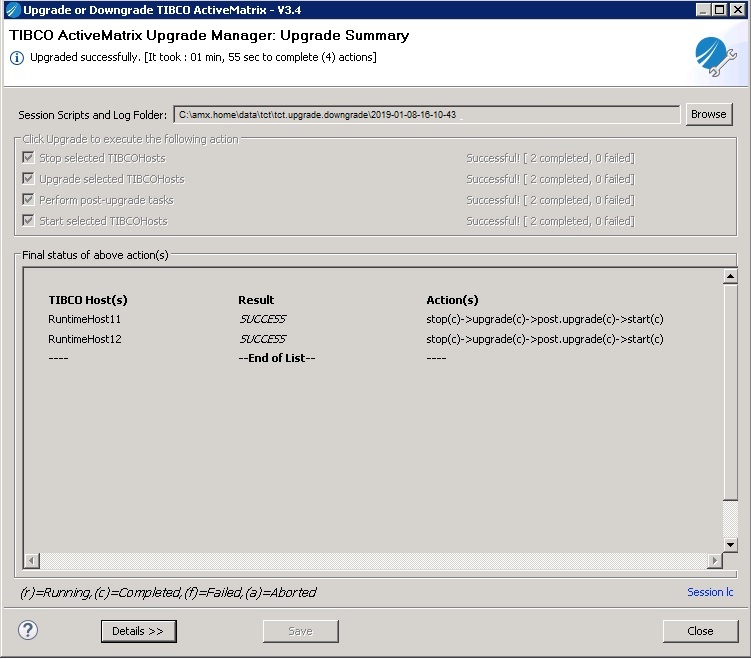Click the TIBCO Host(s) column header
The width and height of the screenshot is (751, 659).
pos(88,300)
